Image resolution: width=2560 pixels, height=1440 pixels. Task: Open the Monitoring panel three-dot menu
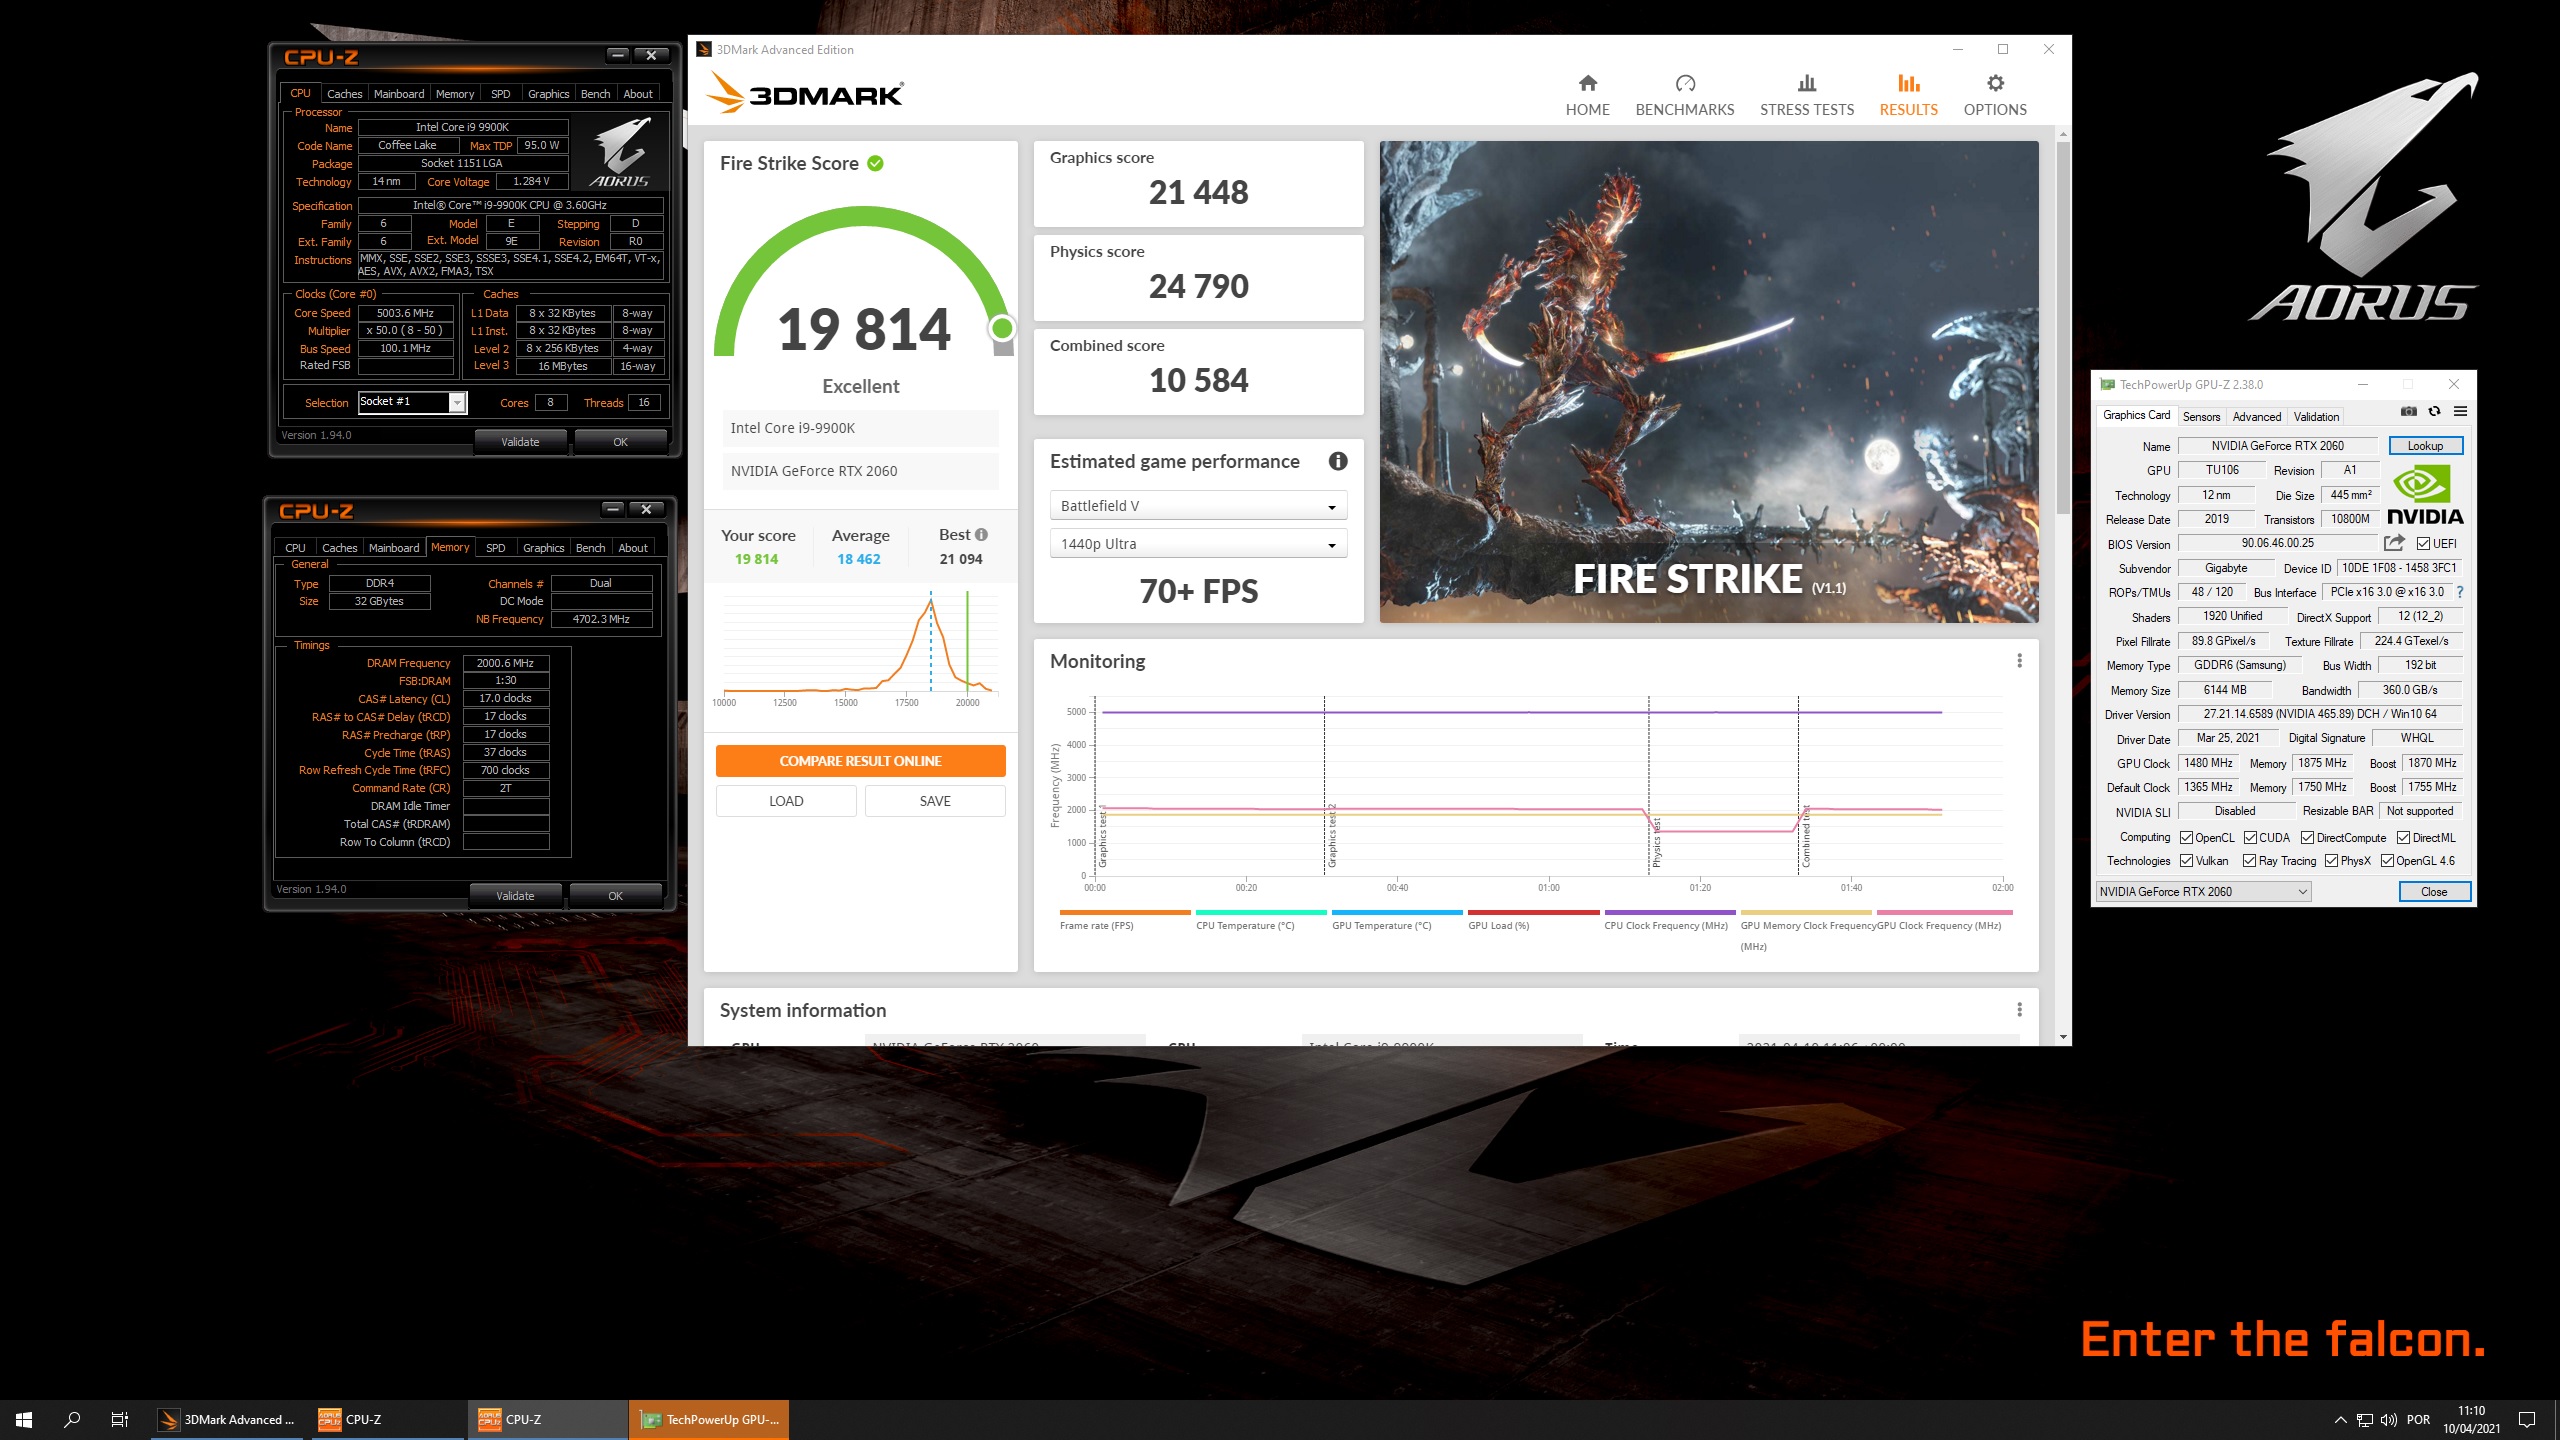click(2019, 661)
